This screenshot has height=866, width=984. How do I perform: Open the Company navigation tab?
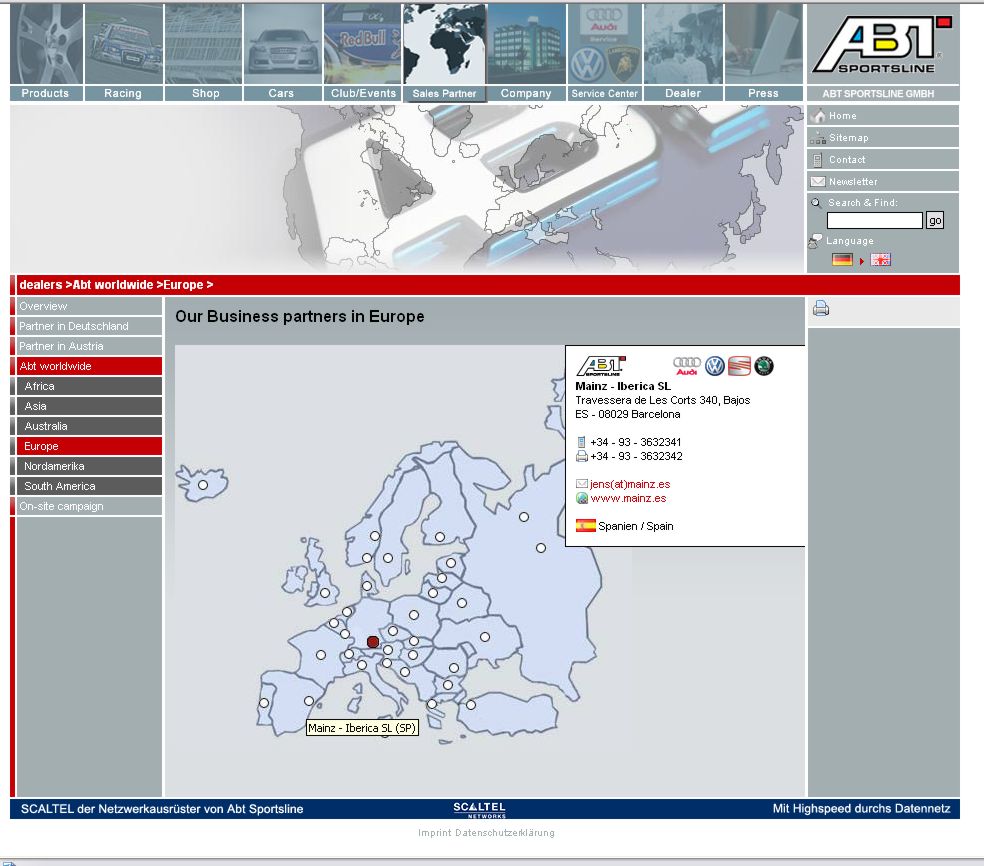[x=527, y=52]
